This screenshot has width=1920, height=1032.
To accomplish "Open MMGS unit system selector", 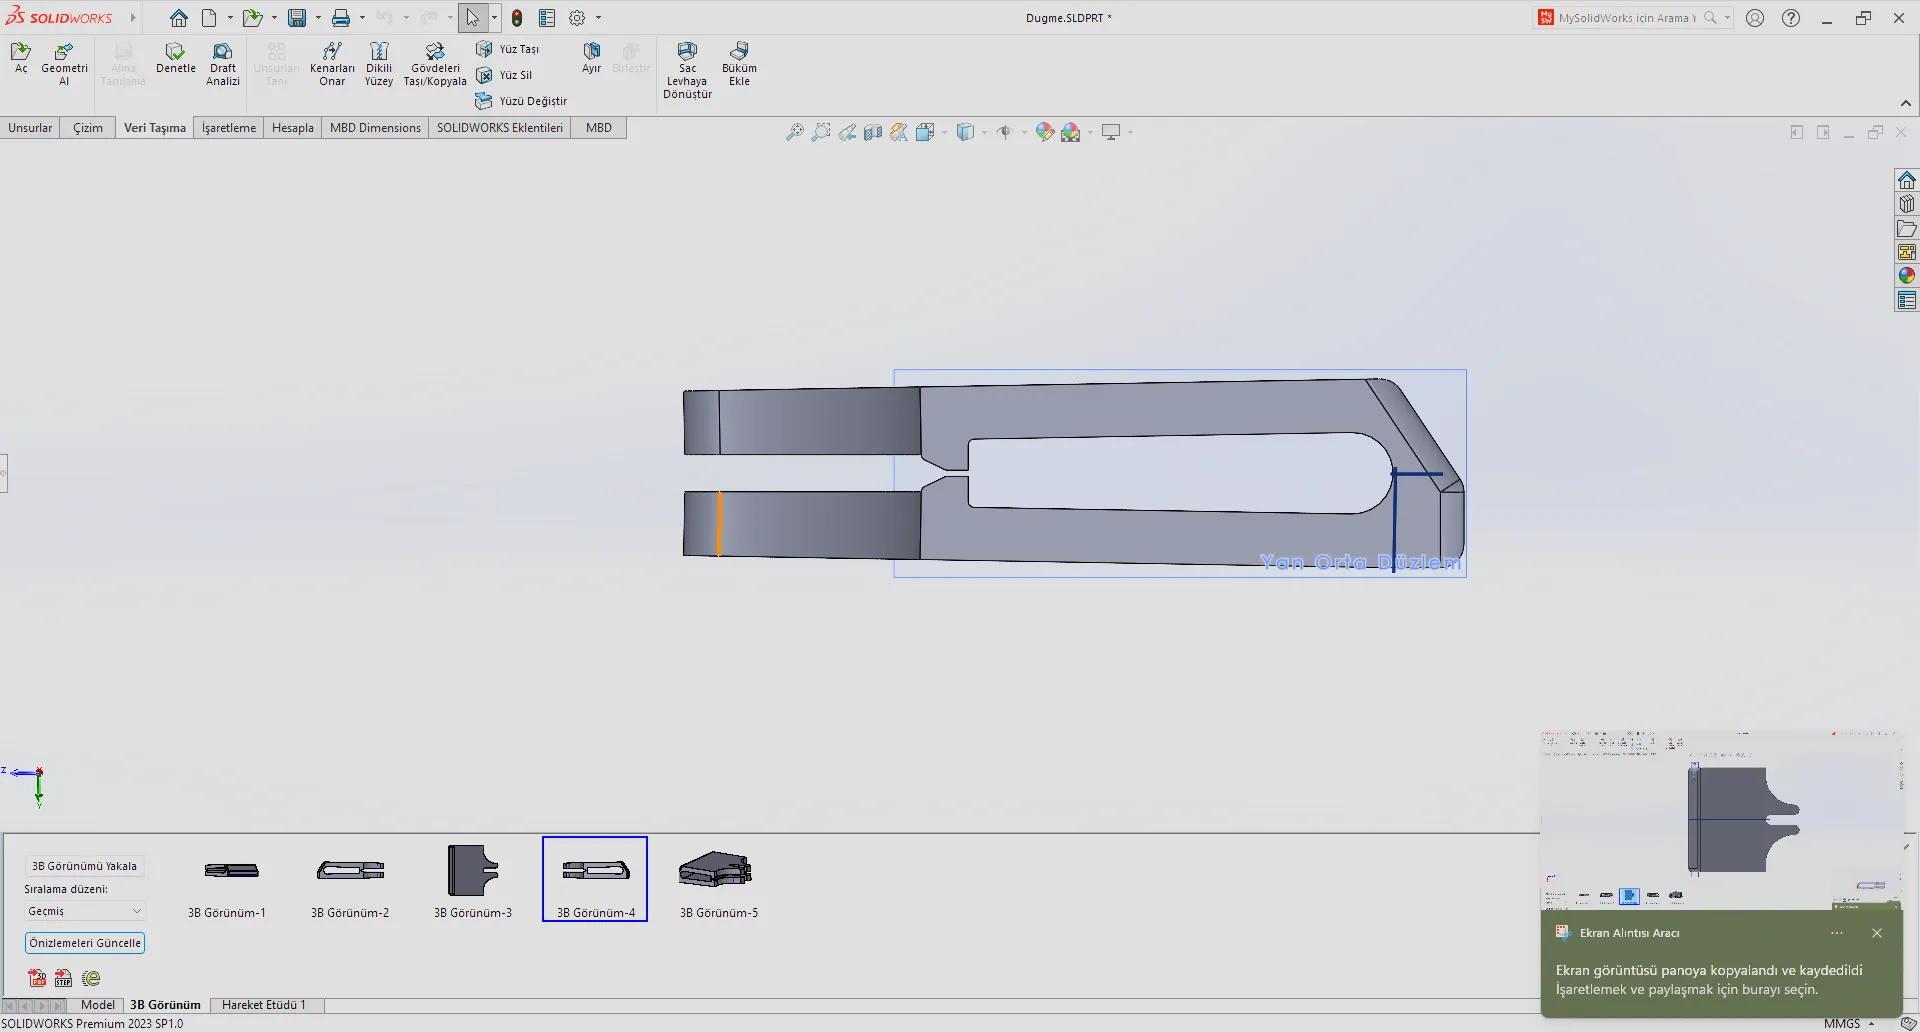I will [x=1848, y=1024].
